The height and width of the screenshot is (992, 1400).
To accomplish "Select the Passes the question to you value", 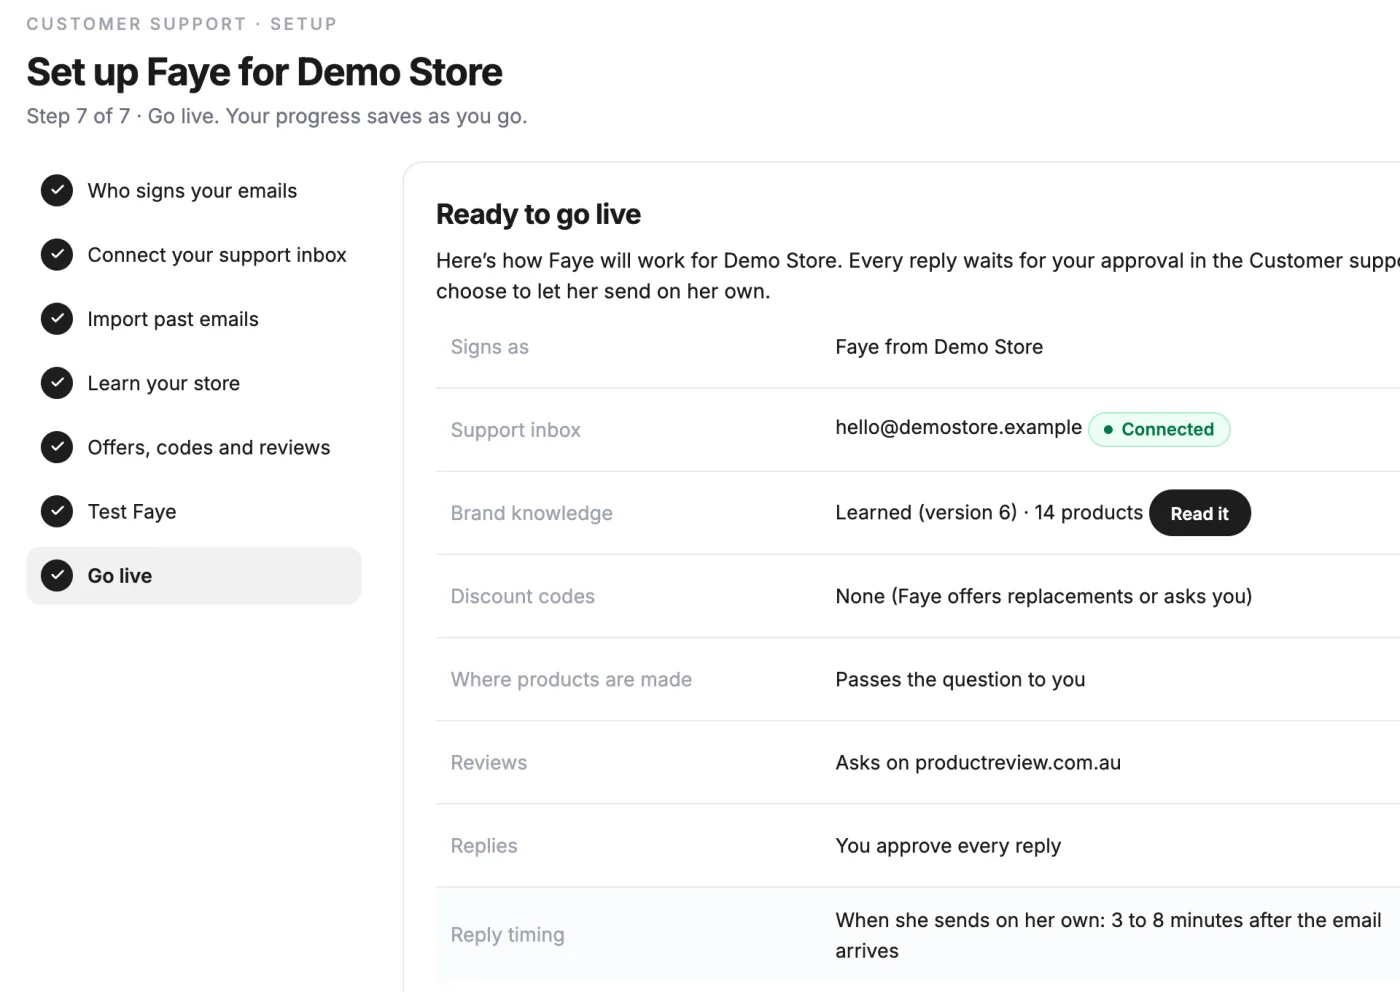I will point(960,680).
